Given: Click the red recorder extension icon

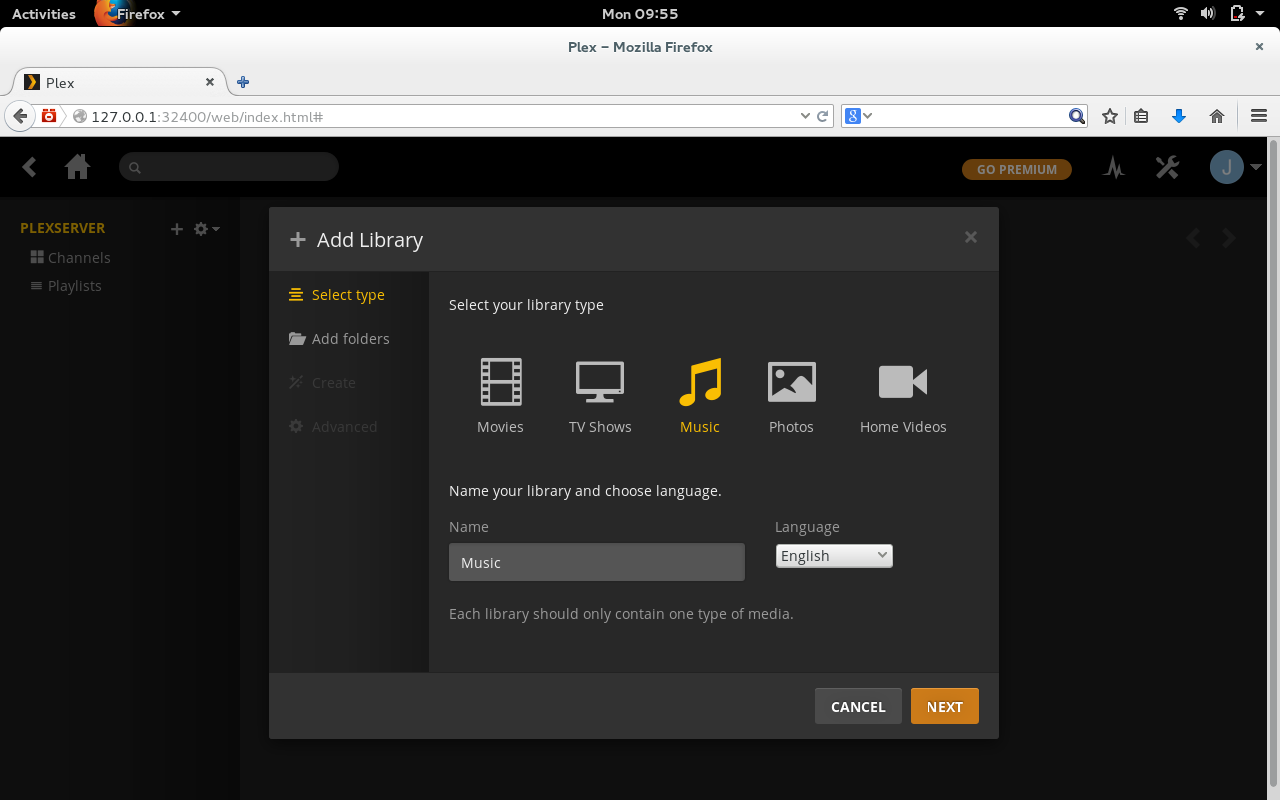Looking at the screenshot, I should click(x=49, y=116).
